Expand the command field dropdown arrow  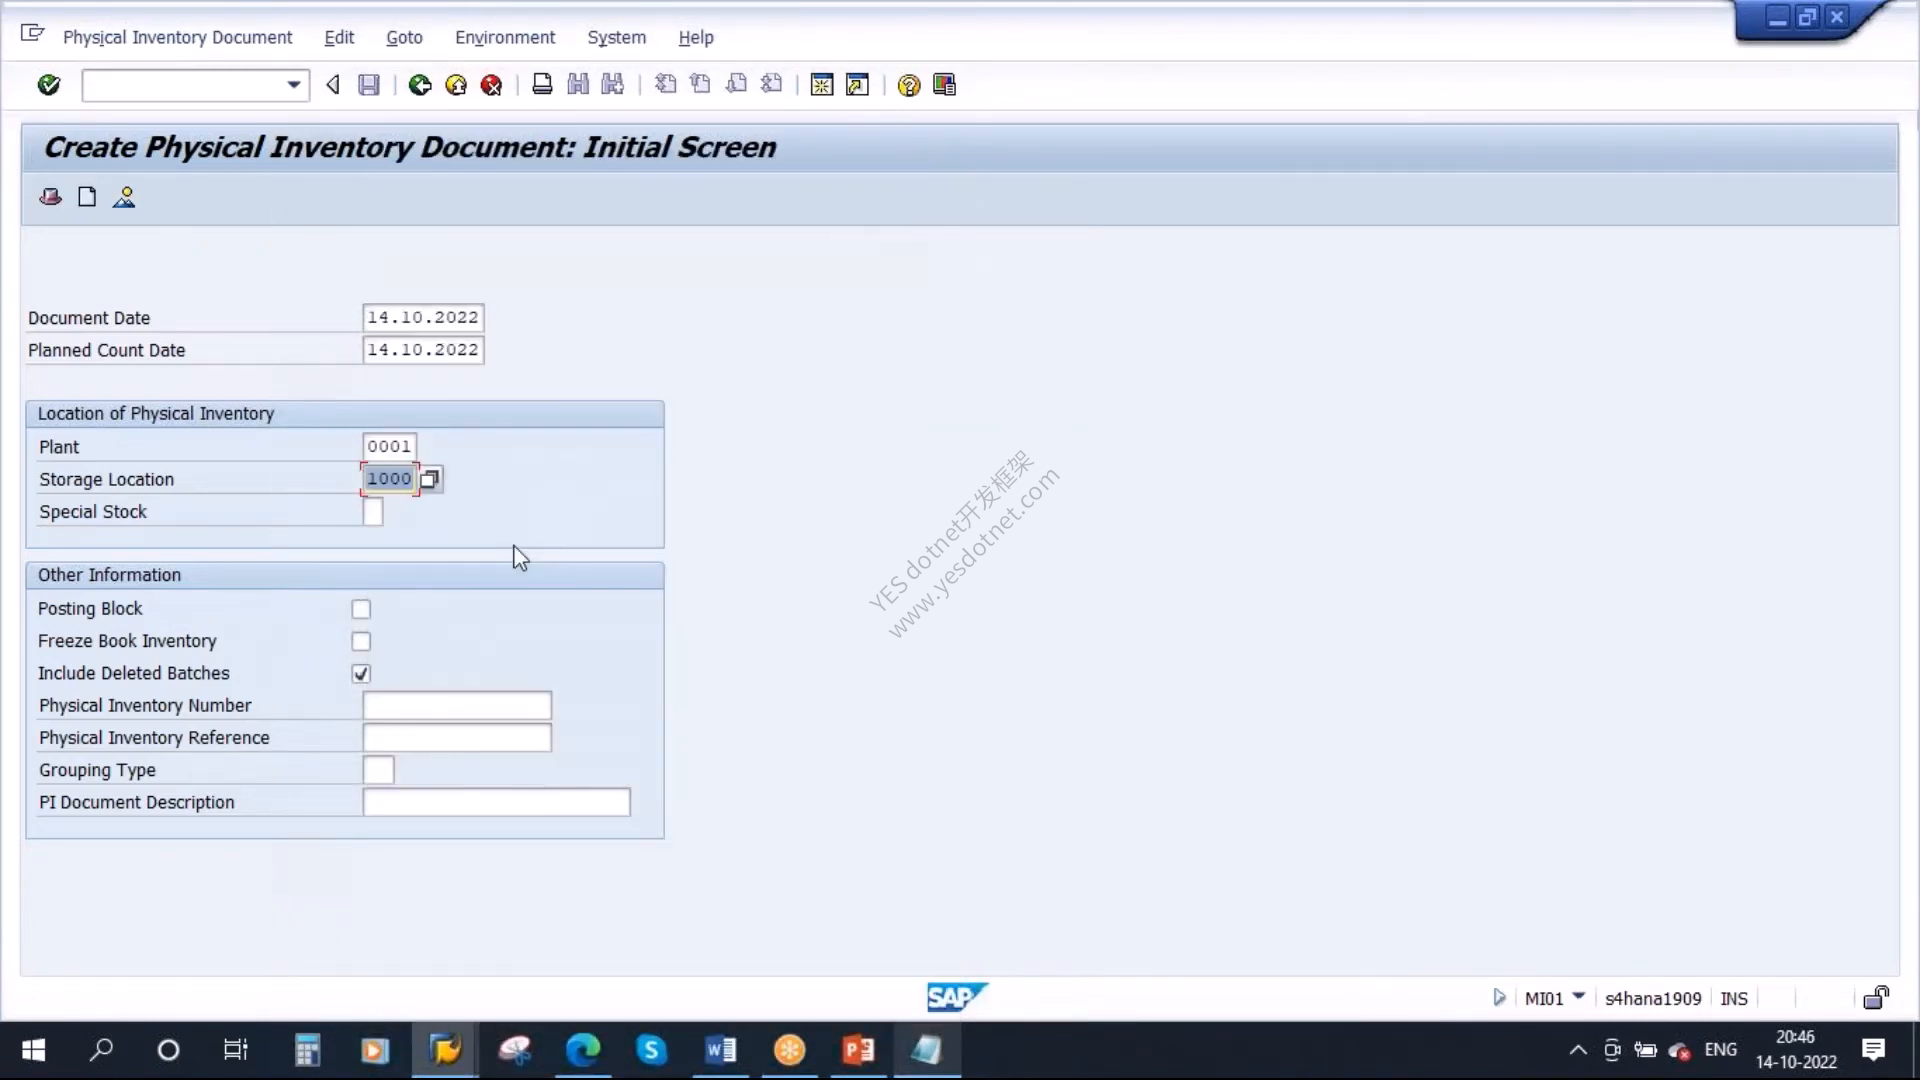[294, 85]
